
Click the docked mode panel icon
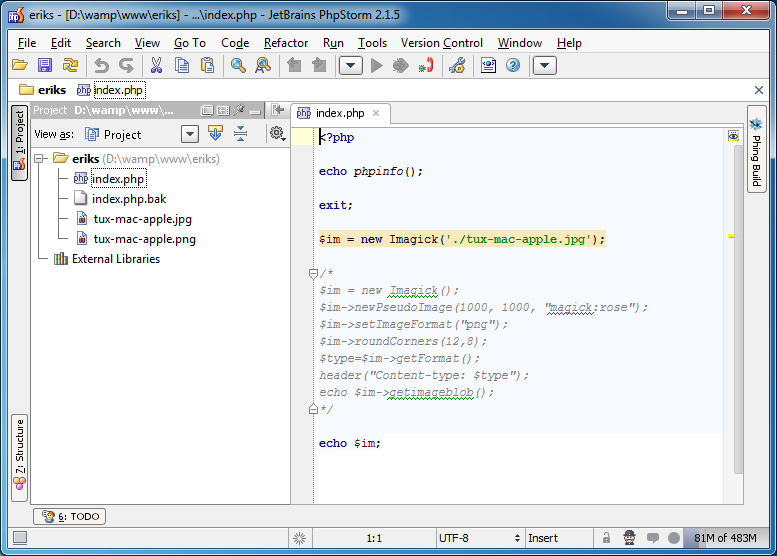coord(223,111)
